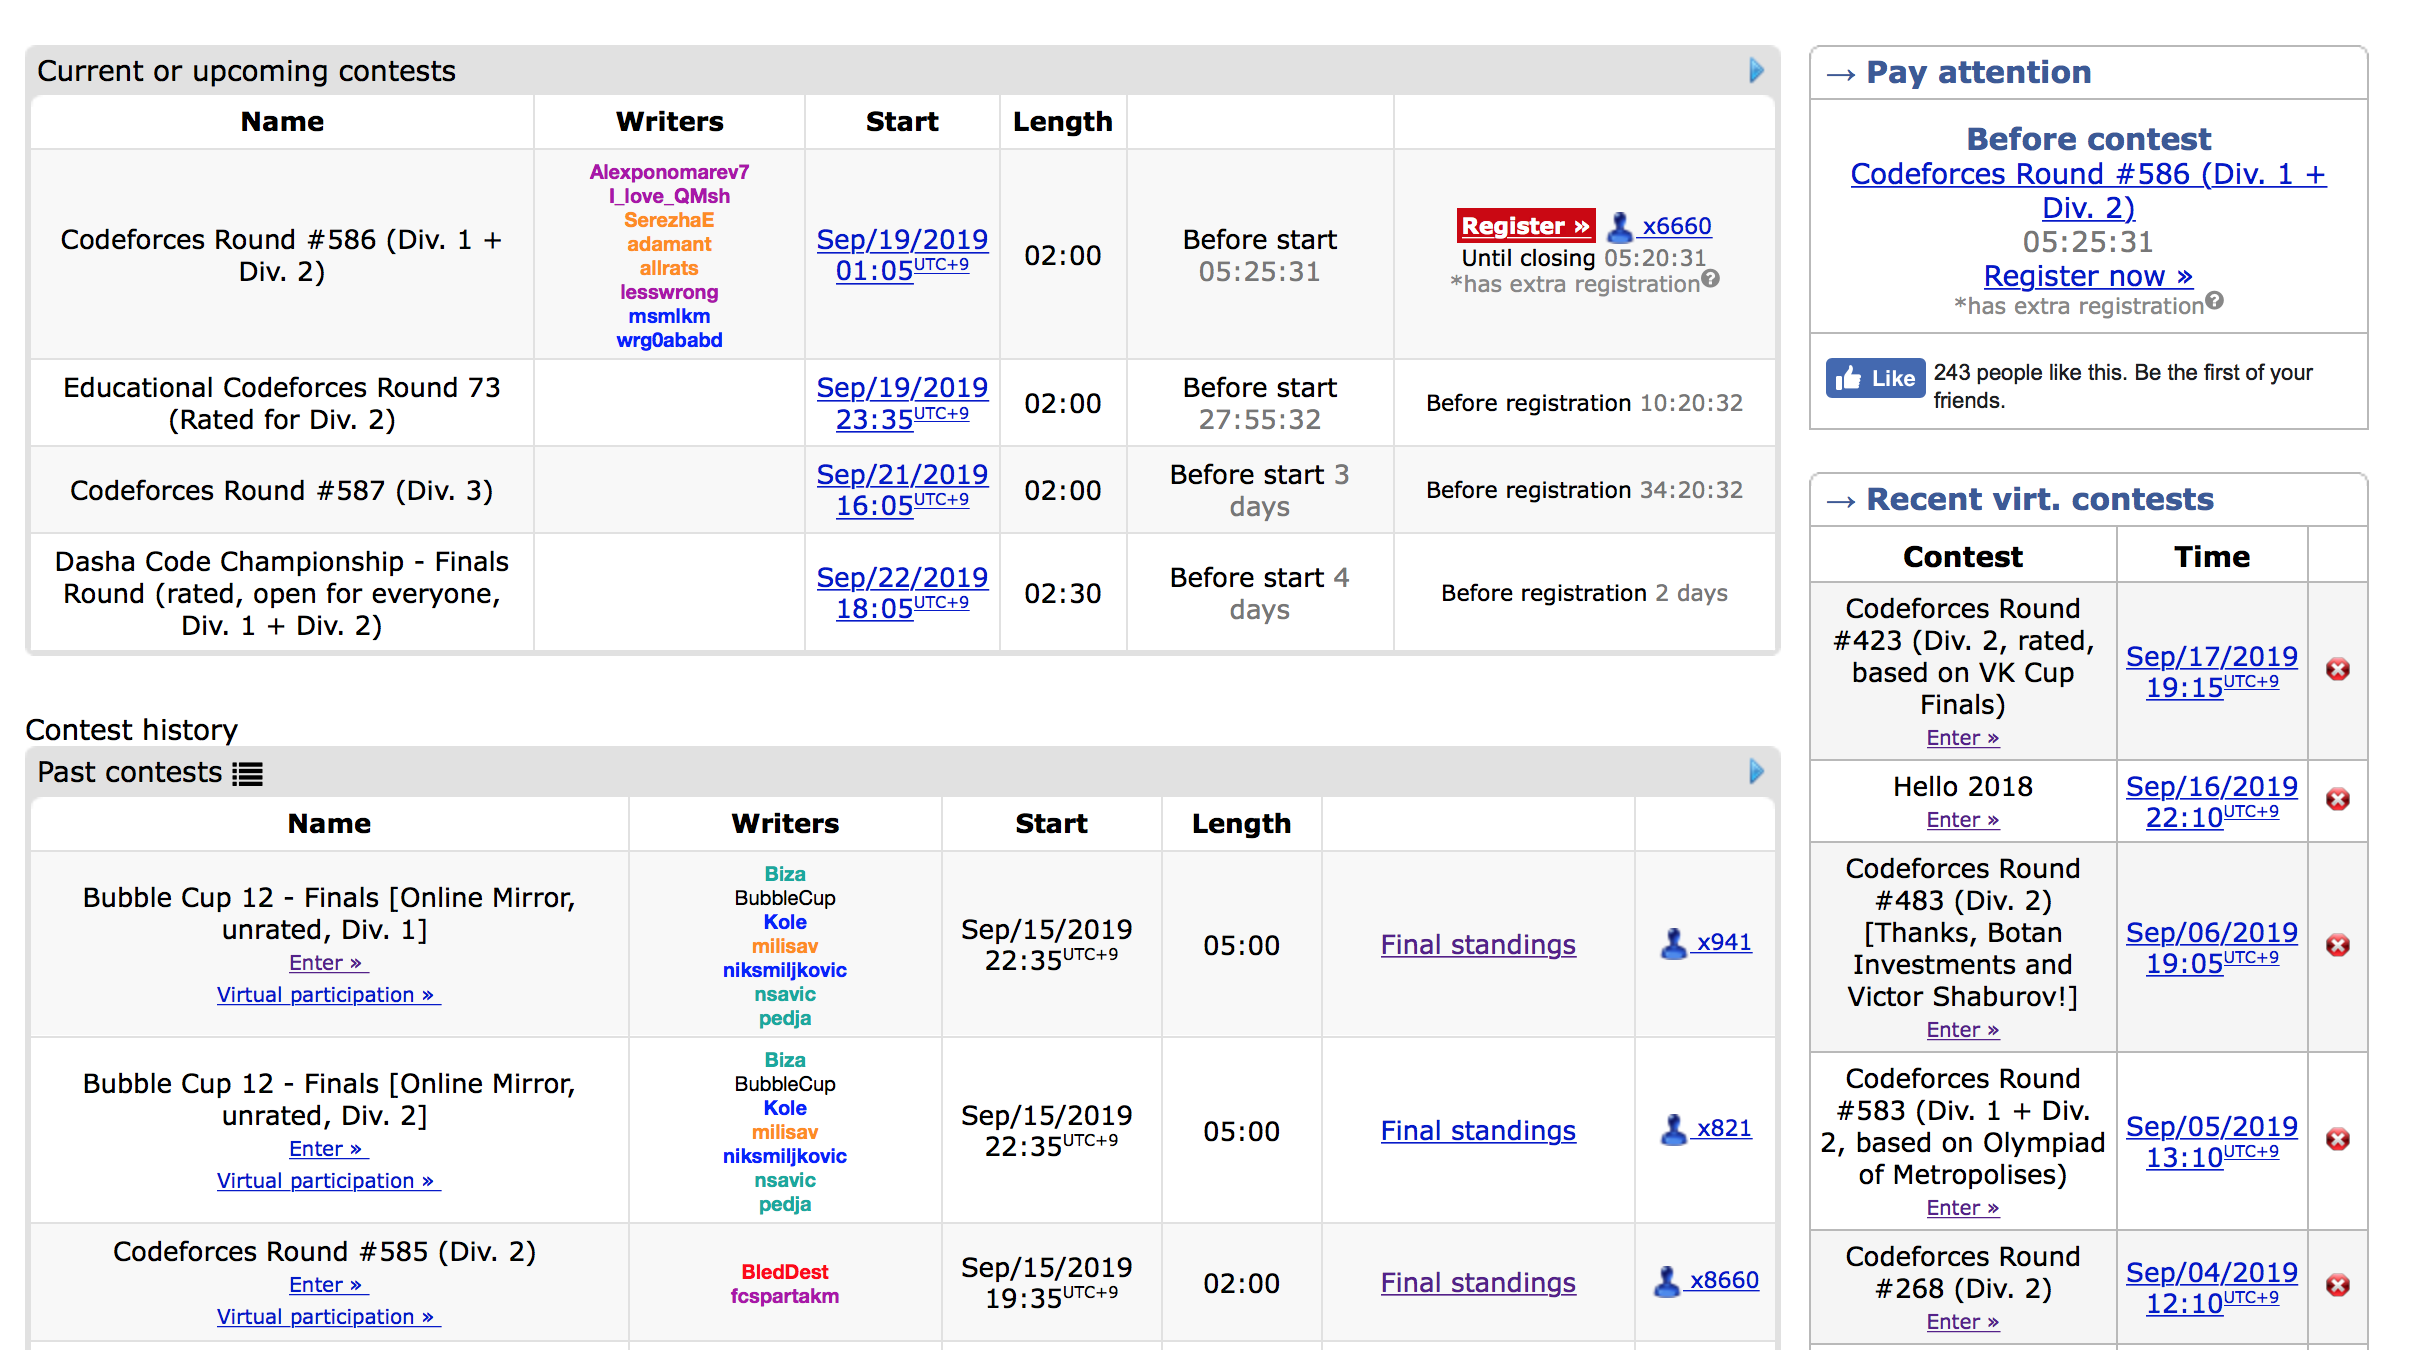
Task: Open Codeforces Round #586 link in Pay attention
Action: 2088,190
